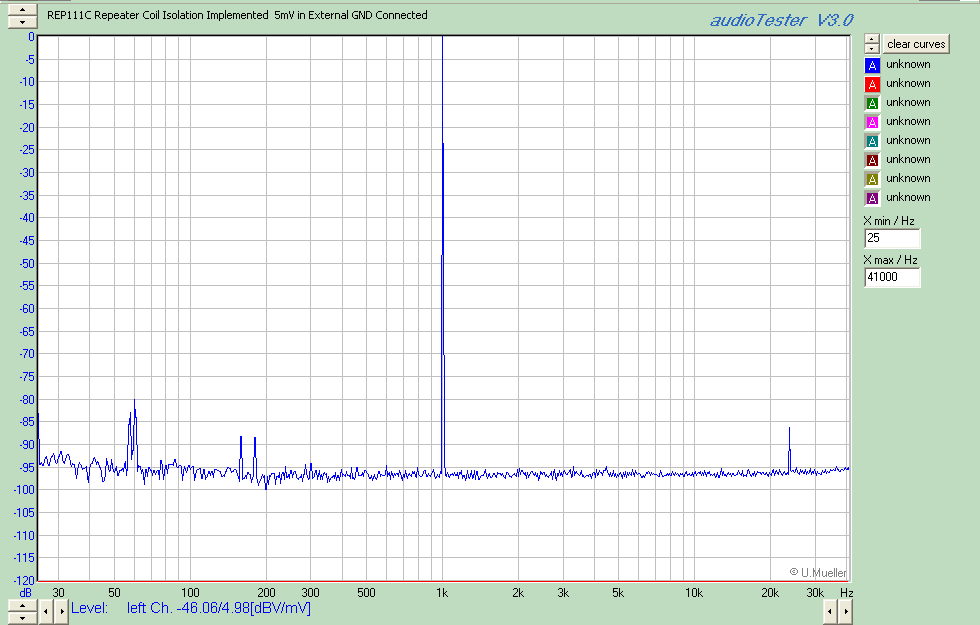Click 'unknown' label beside purple curve icon
The width and height of the screenshot is (980, 625).
coord(908,198)
